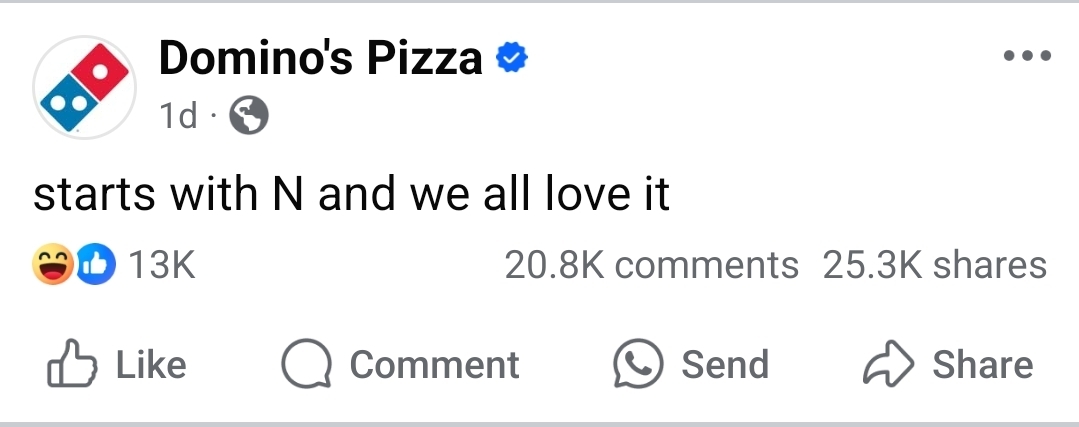Open the three-dot post options menu
Viewport: 1079px width, 427px height.
coord(1026,56)
